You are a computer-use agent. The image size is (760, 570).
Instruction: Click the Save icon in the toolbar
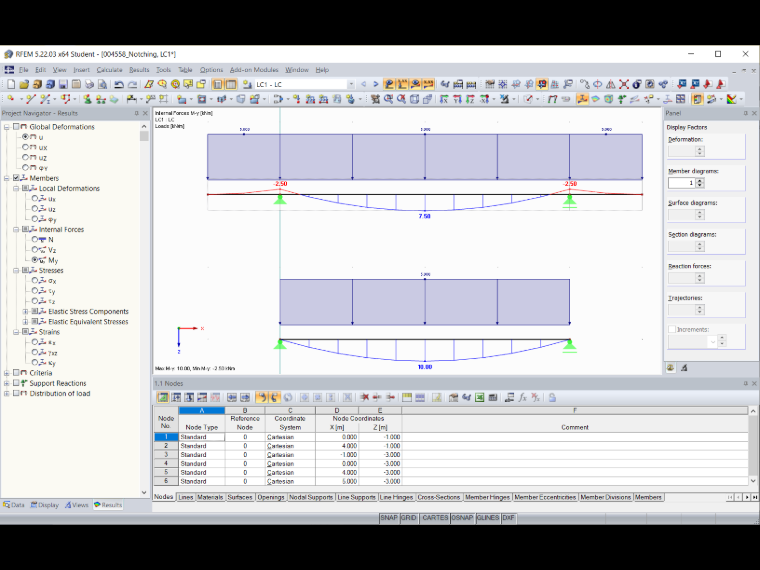coord(63,84)
